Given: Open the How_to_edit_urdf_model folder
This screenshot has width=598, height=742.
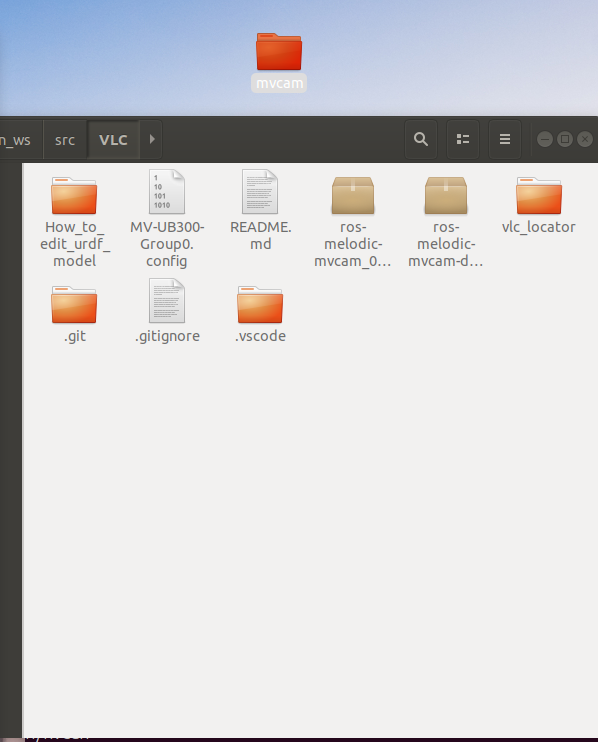Looking at the screenshot, I should (x=74, y=195).
